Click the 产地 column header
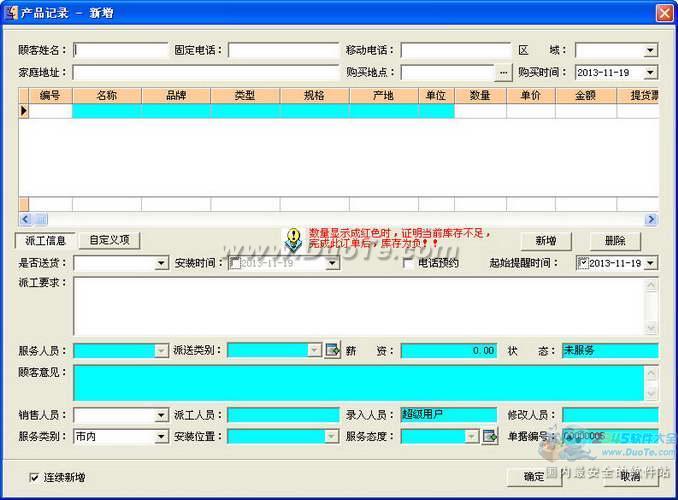The width and height of the screenshot is (678, 500). tap(384, 96)
